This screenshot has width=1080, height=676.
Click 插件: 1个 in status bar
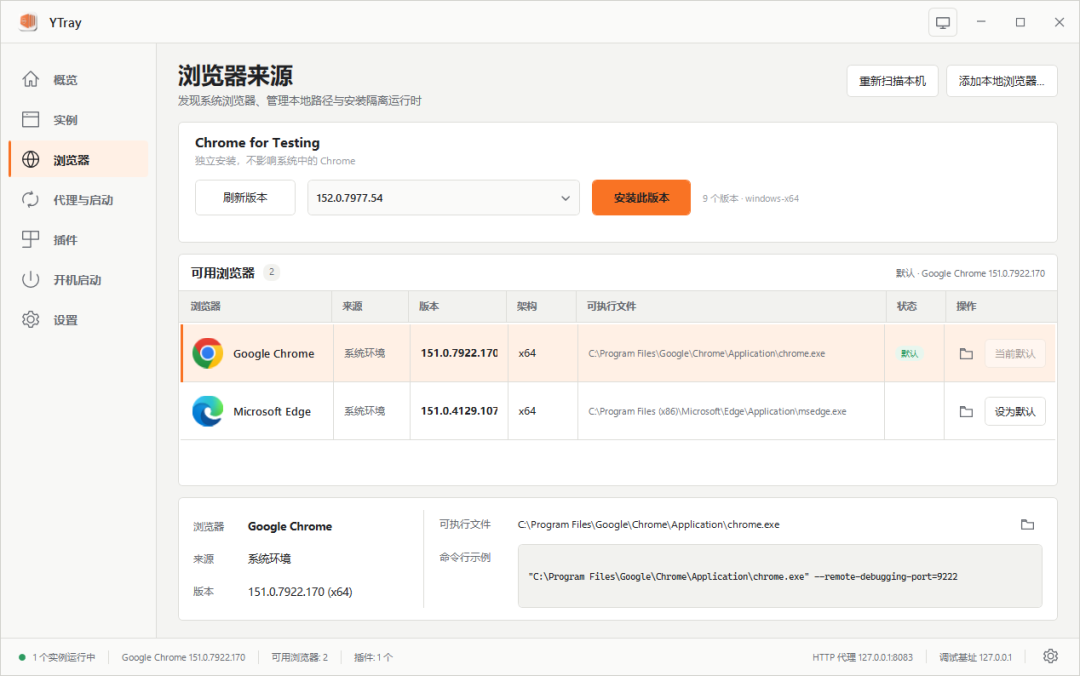pyautogui.click(x=373, y=657)
